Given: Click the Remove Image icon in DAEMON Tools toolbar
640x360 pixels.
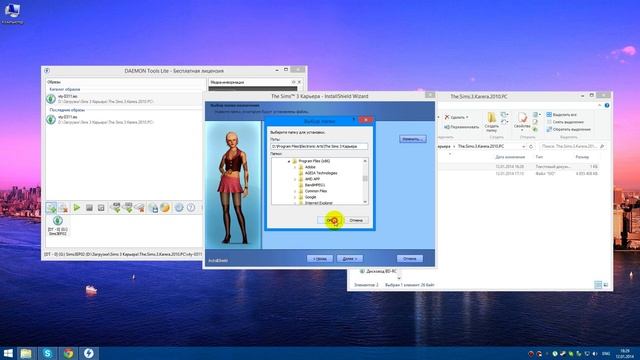Looking at the screenshot, I should tap(64, 208).
